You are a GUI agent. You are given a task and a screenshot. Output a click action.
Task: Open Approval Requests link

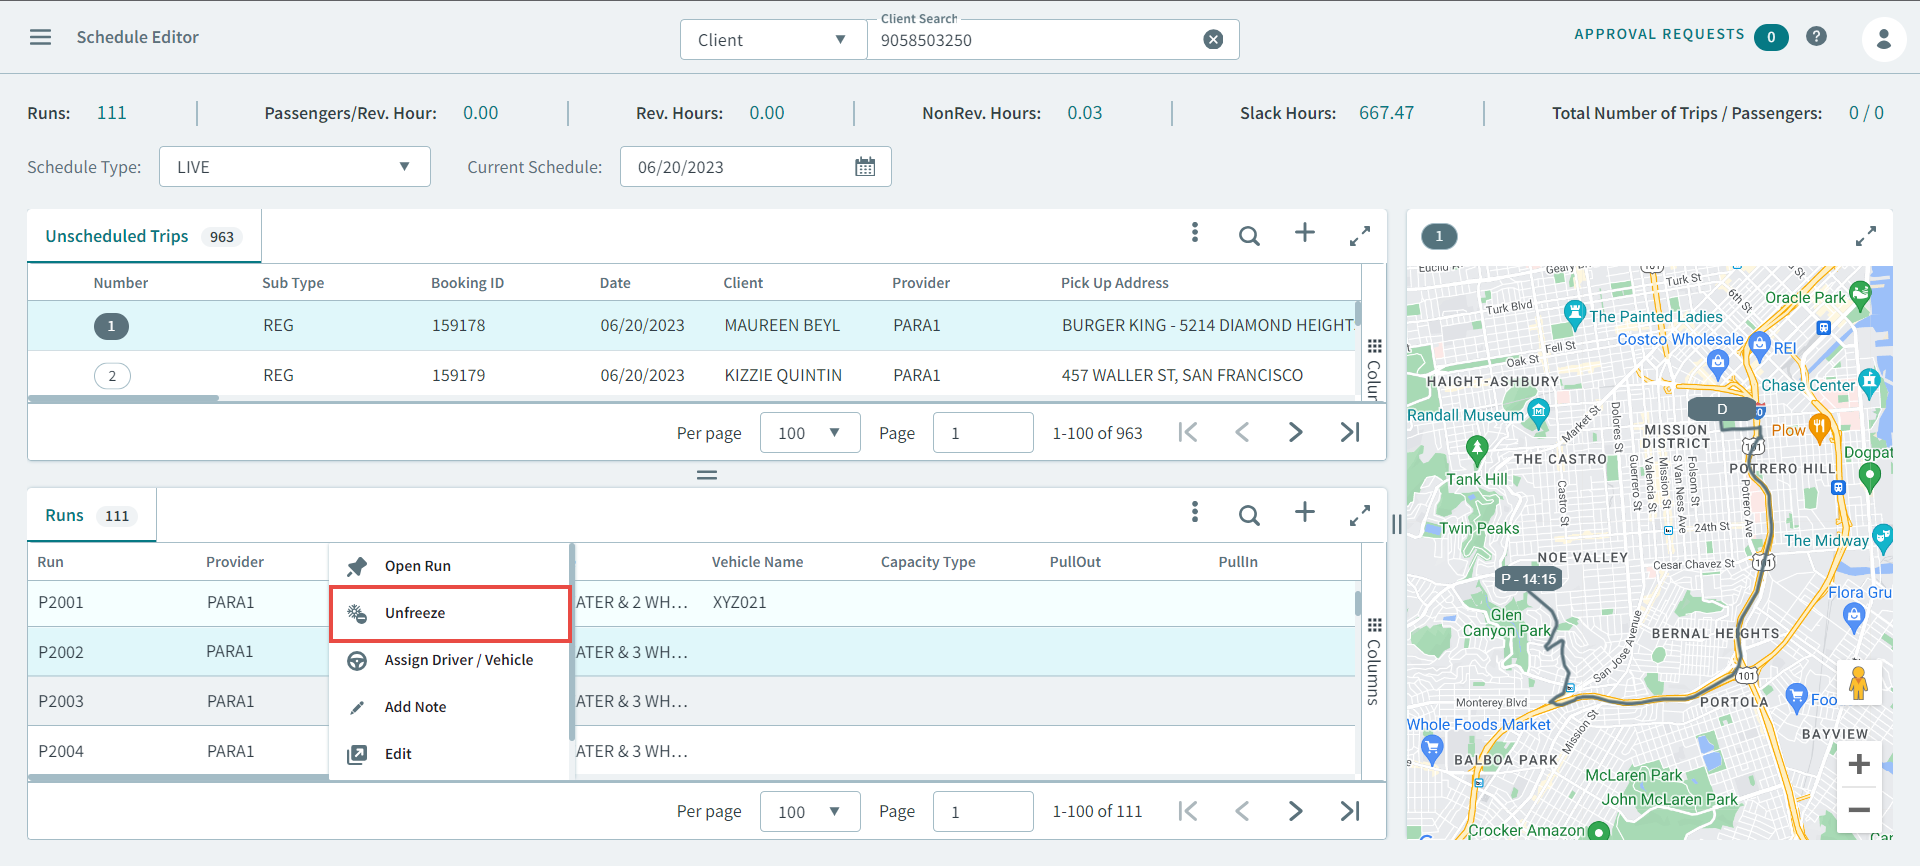click(x=1659, y=34)
